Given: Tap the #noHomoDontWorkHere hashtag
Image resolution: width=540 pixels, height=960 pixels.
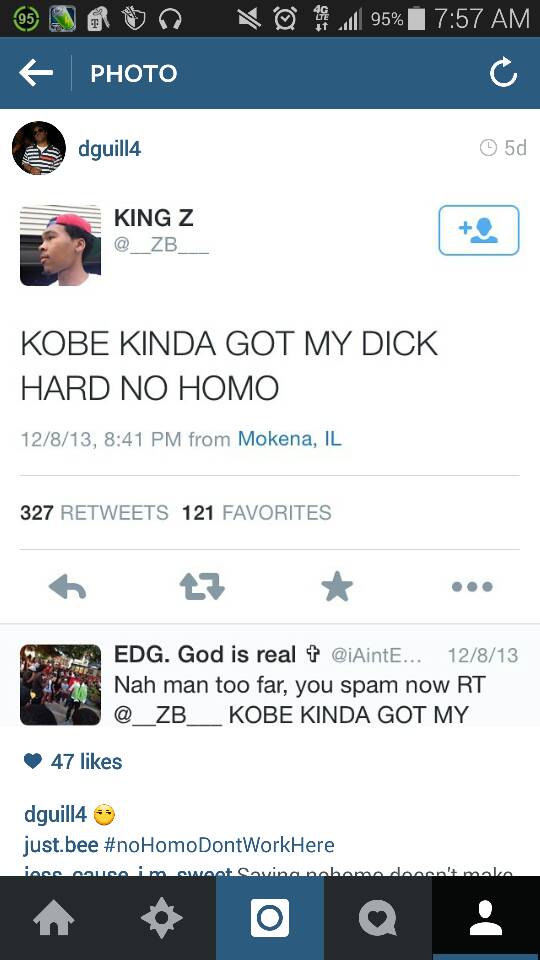Looking at the screenshot, I should [219, 846].
